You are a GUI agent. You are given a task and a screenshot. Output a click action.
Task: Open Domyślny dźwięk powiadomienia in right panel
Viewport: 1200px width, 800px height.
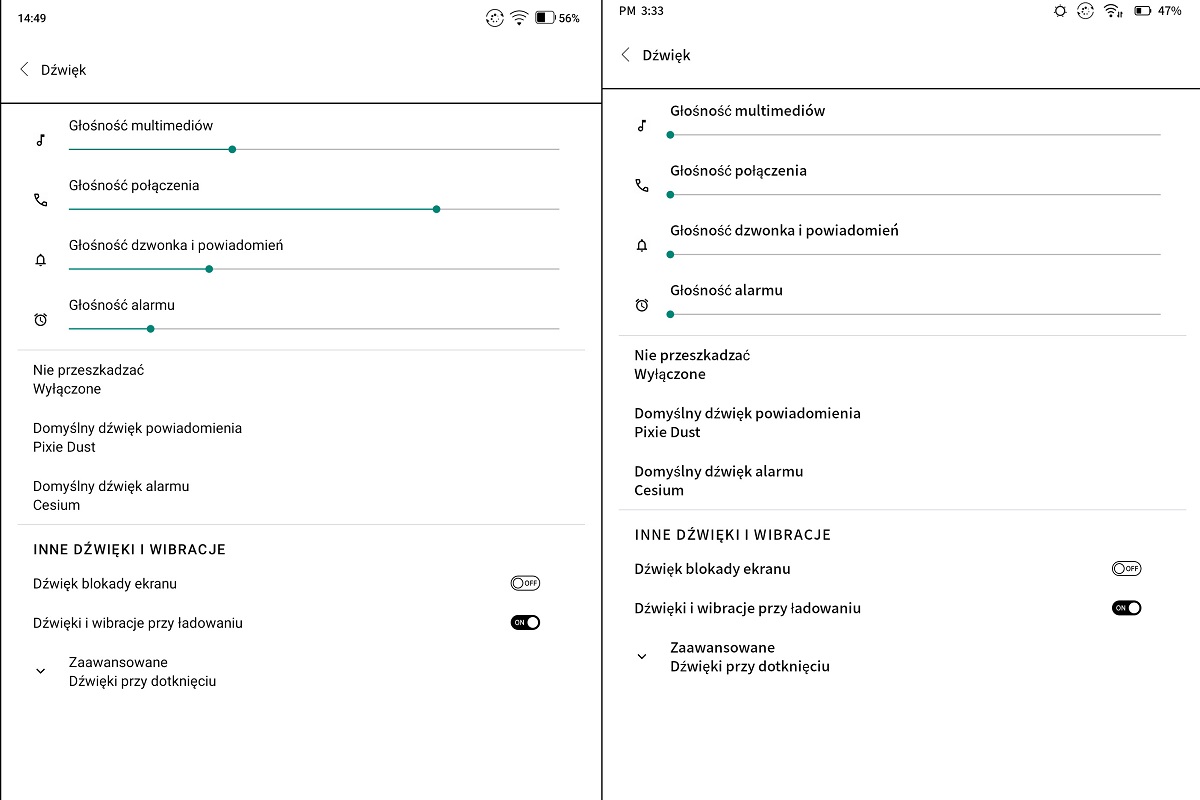tap(902, 423)
